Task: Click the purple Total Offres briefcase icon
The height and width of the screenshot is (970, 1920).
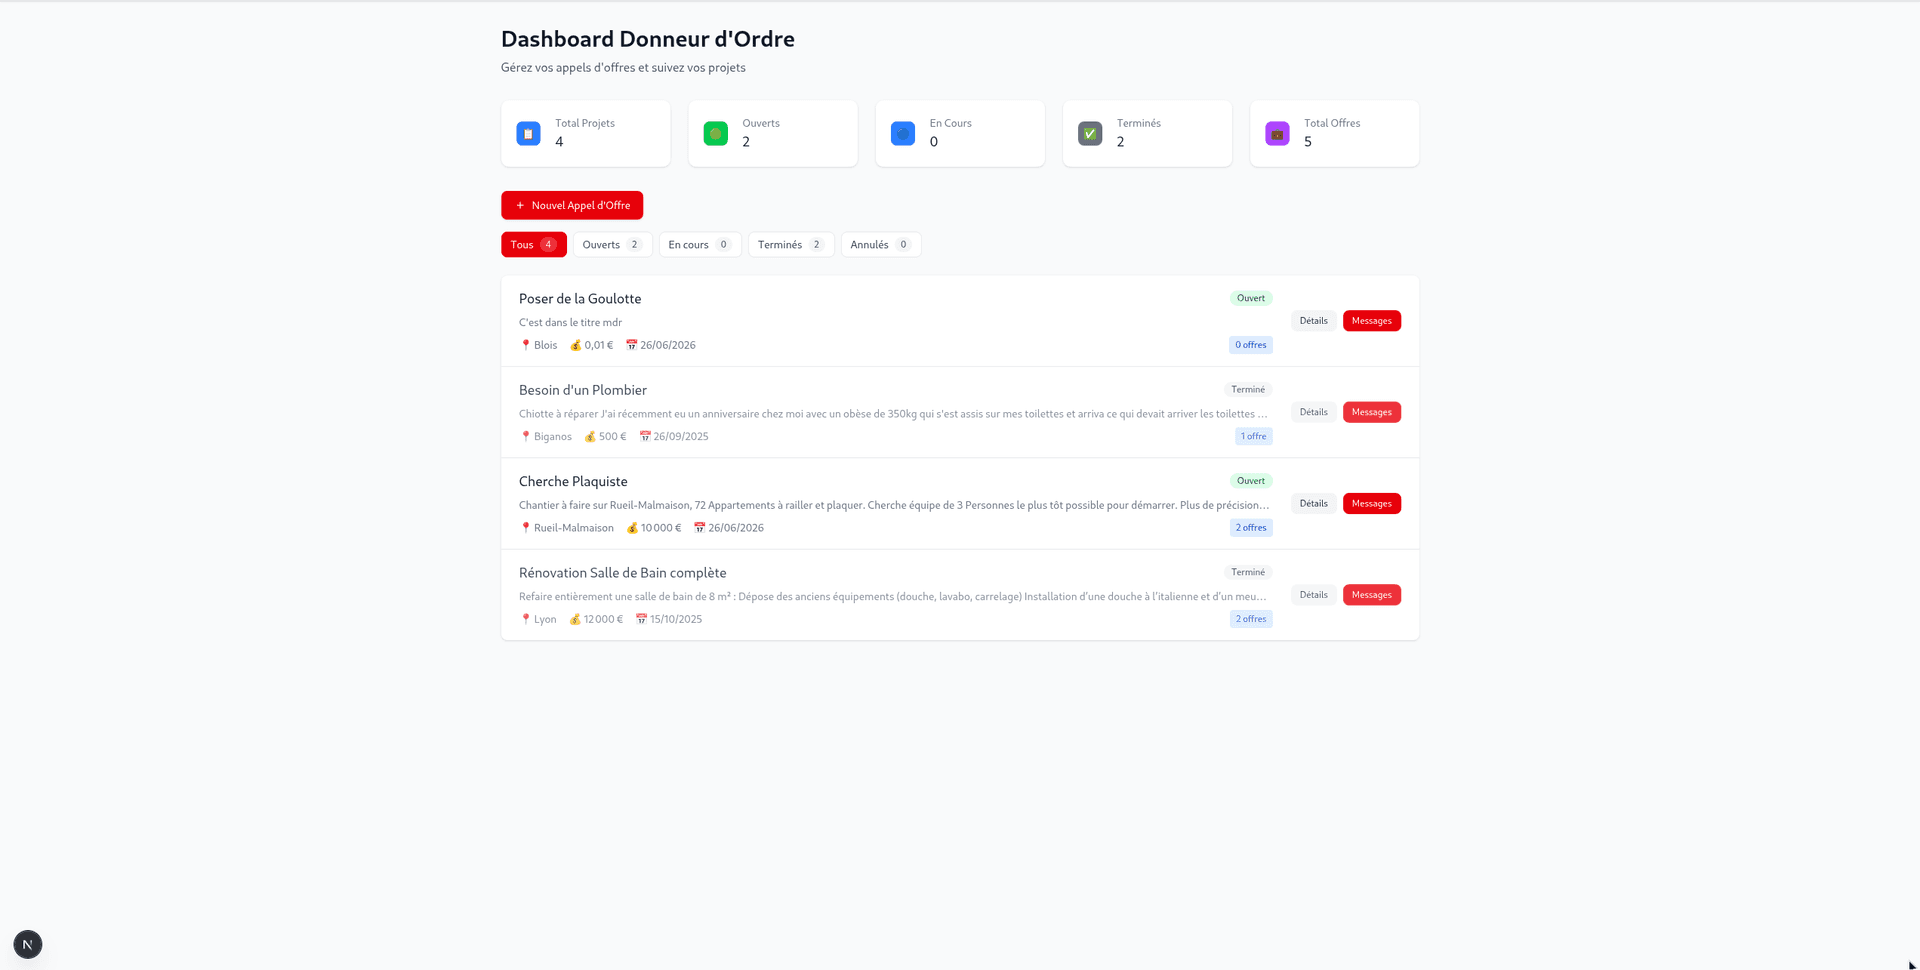Action: coord(1277,133)
